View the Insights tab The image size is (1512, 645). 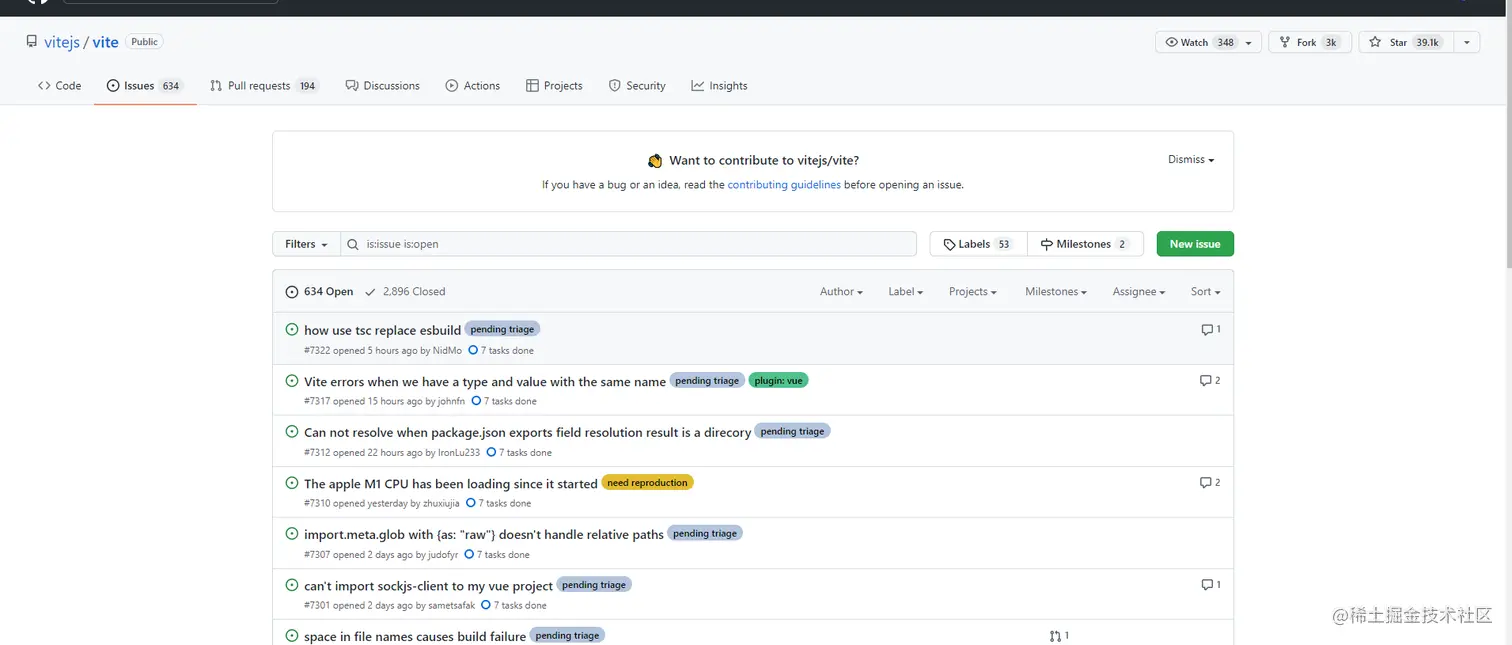pos(719,86)
